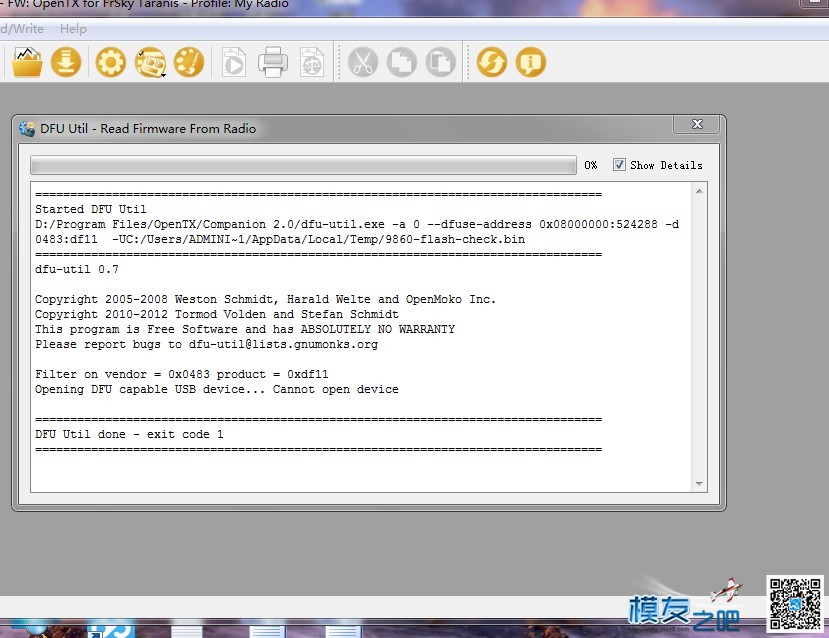This screenshot has width=829, height=638.
Task: Click the printer icon in toolbar
Action: click(x=273, y=62)
